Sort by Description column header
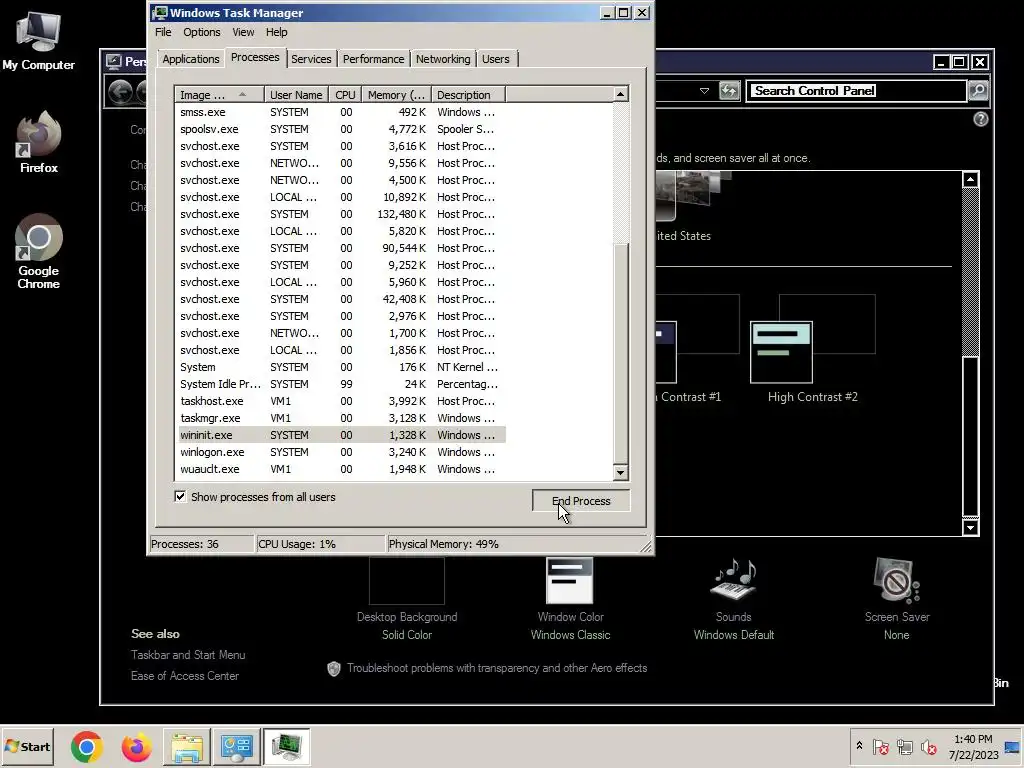Viewport: 1024px width, 768px height. 468,95
